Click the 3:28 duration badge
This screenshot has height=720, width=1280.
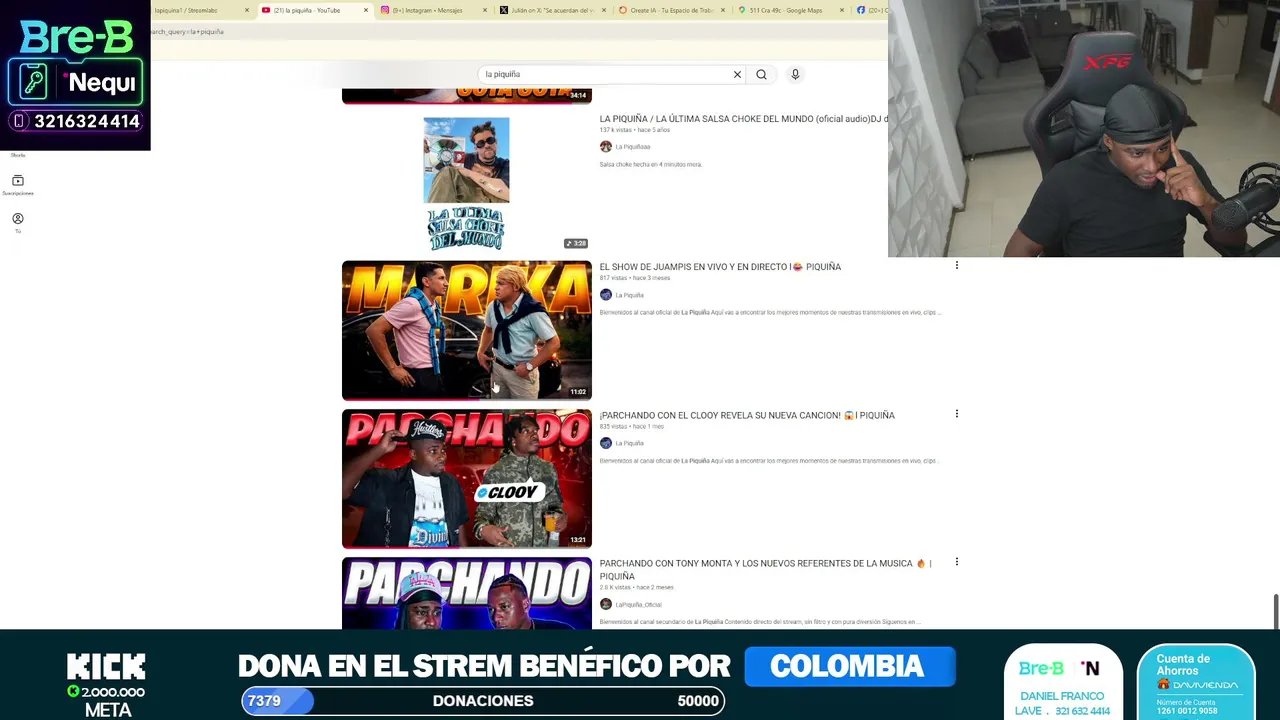pos(576,243)
